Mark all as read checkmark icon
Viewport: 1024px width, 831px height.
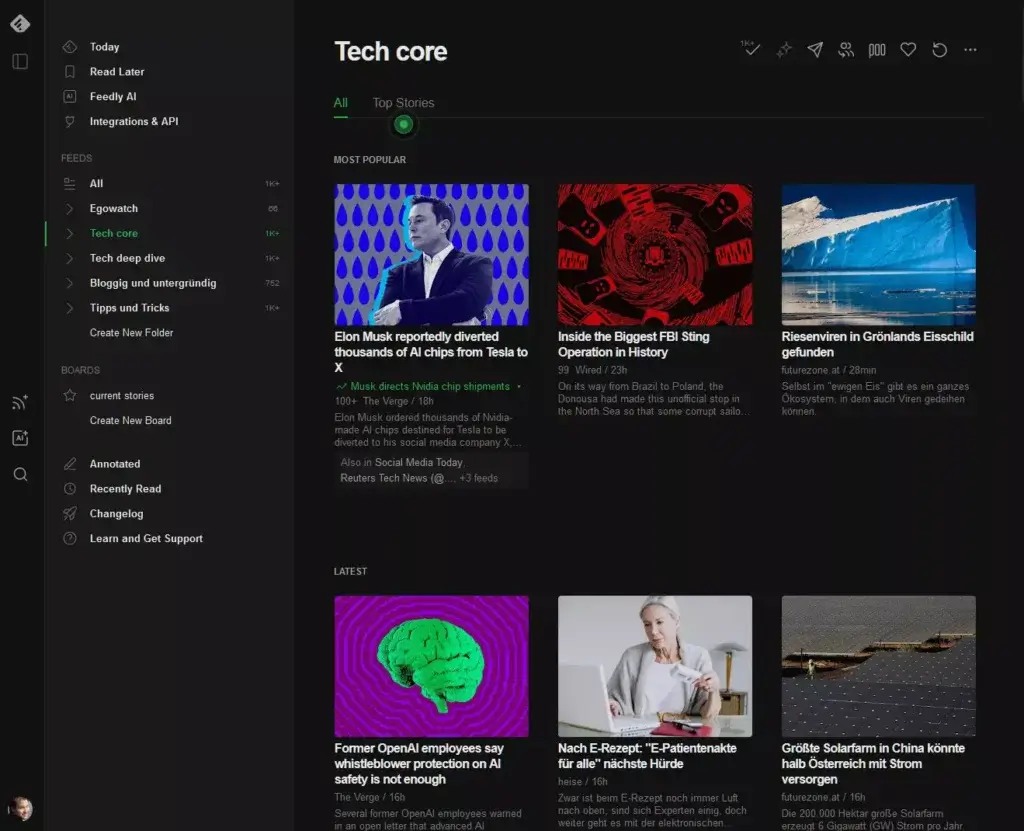point(751,49)
